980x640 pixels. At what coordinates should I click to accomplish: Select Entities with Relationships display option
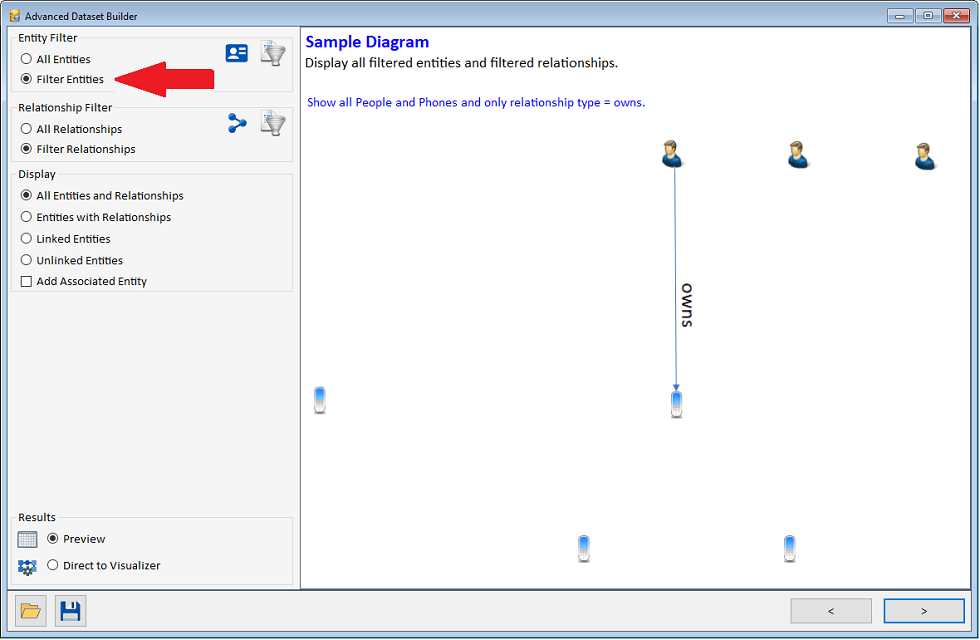[x=26, y=217]
